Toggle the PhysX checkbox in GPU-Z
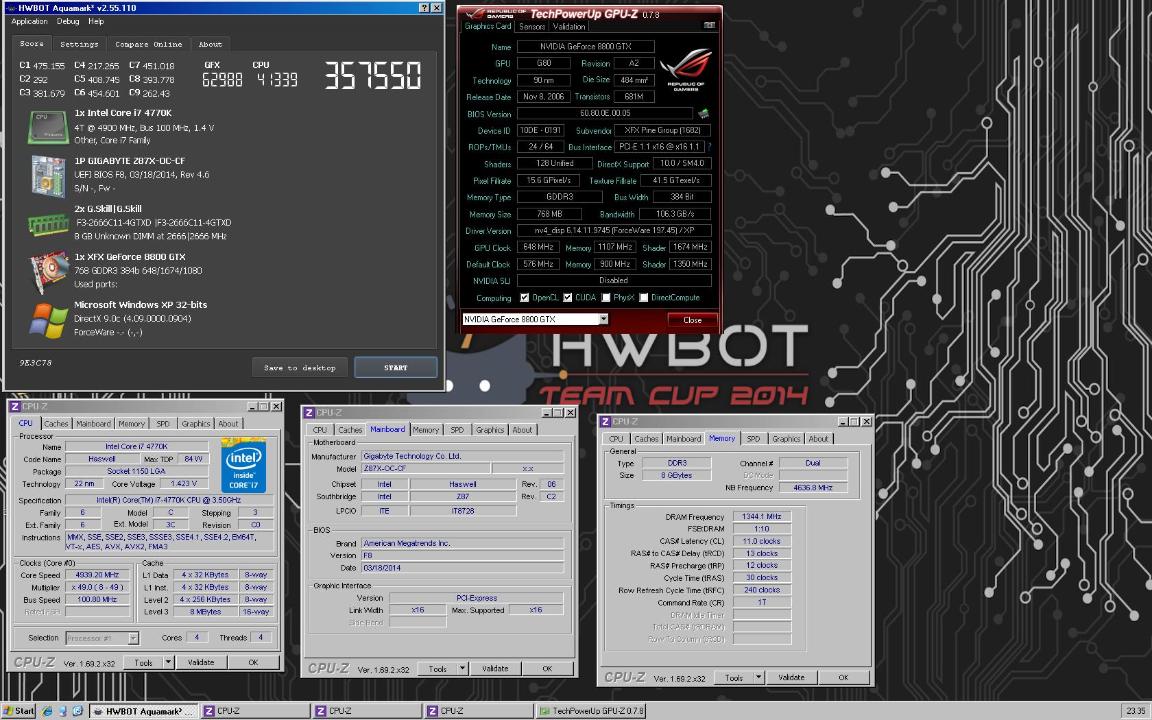 [605, 298]
